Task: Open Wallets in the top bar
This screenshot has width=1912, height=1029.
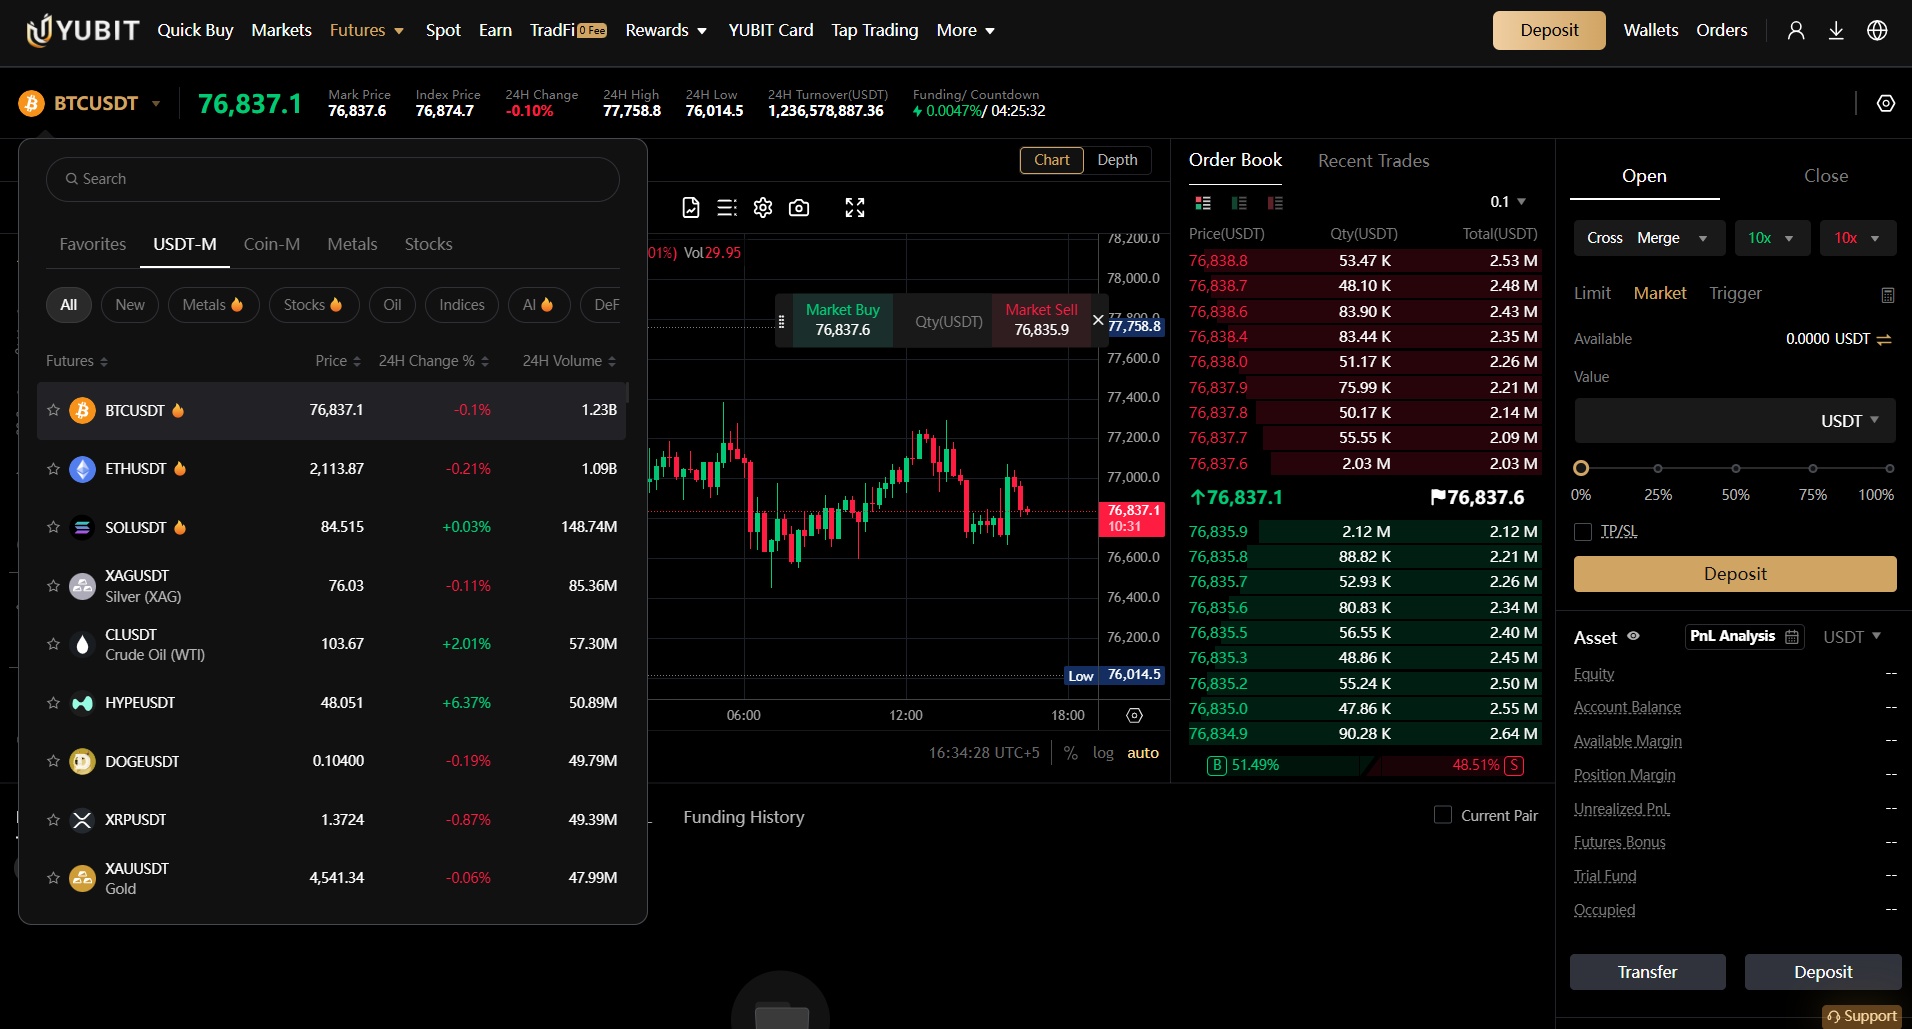Action: pos(1650,30)
